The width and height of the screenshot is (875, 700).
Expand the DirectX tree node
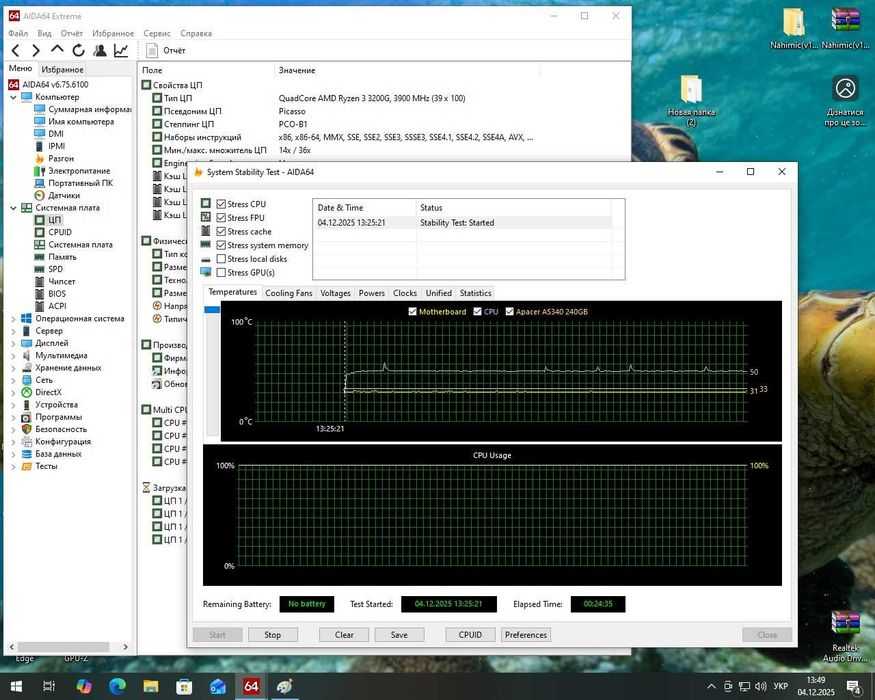(x=13, y=392)
